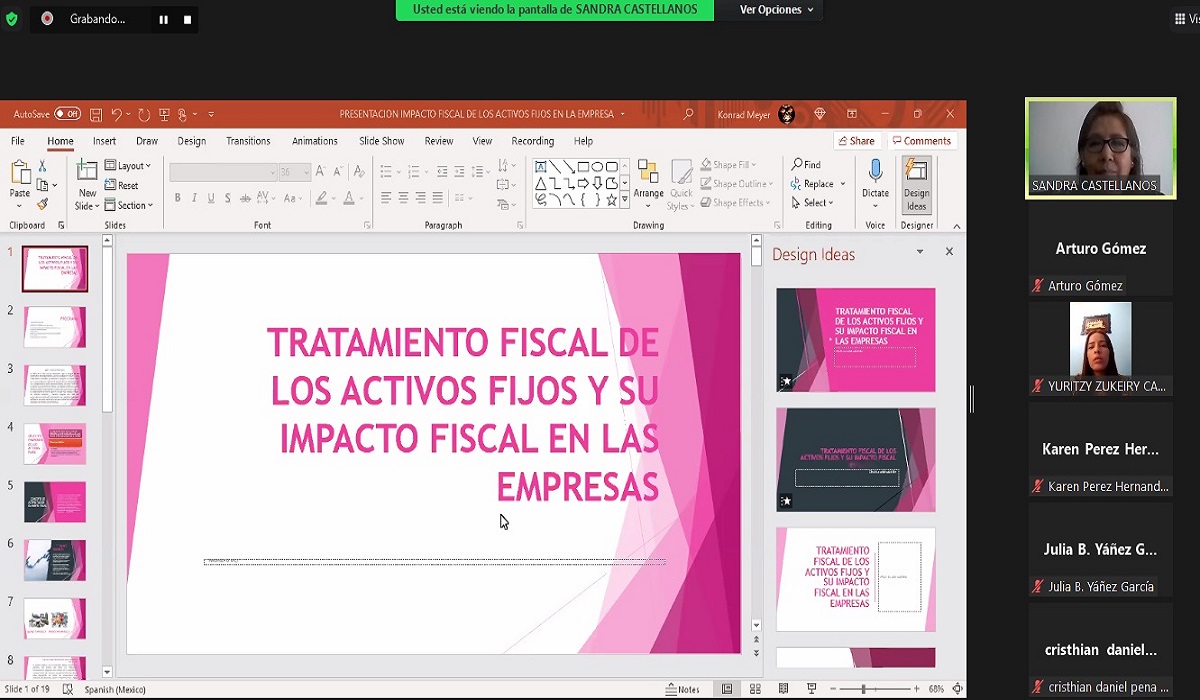Click Find in Editing group
This screenshot has width=1200, height=700.
click(806, 165)
